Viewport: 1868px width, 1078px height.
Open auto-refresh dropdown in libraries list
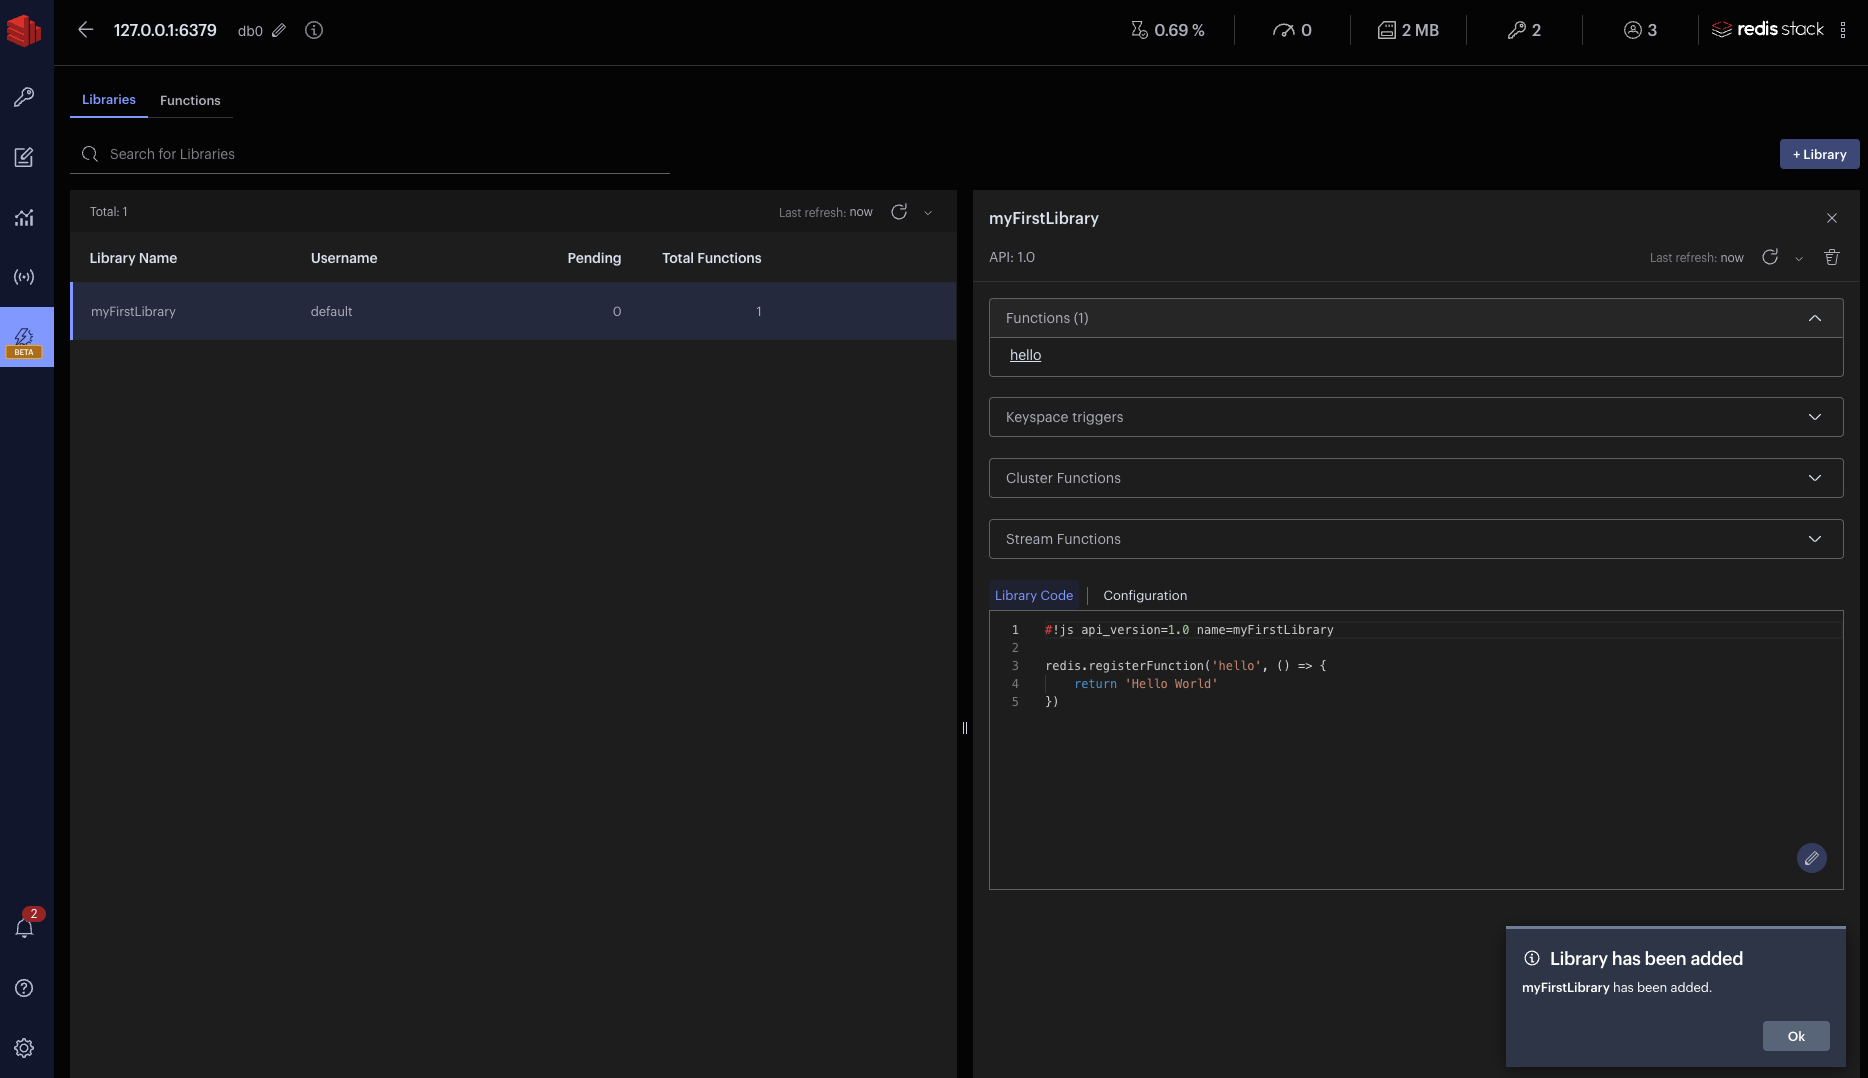coord(928,212)
